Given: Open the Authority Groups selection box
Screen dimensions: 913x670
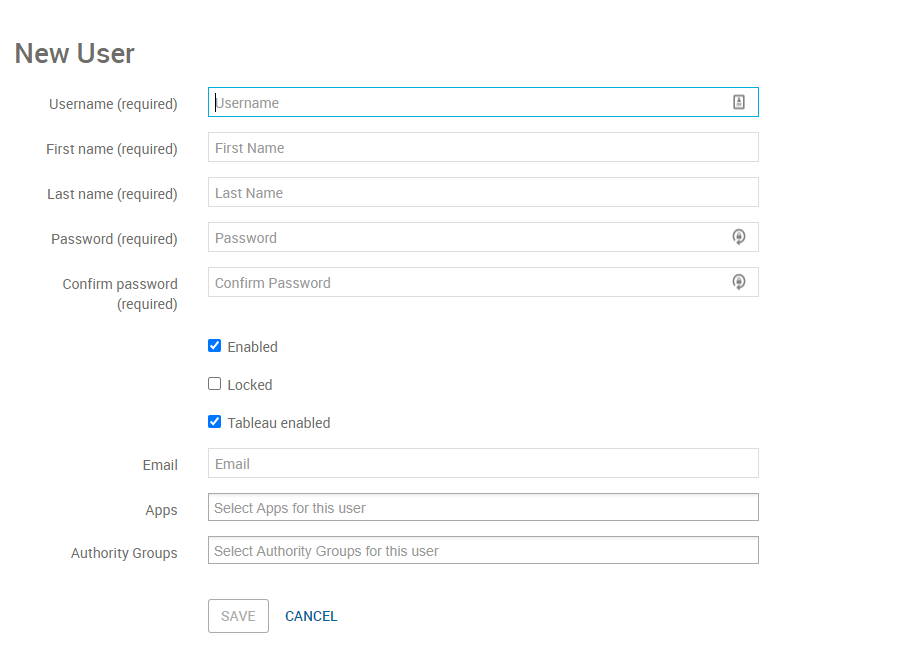Looking at the screenshot, I should tap(483, 550).
